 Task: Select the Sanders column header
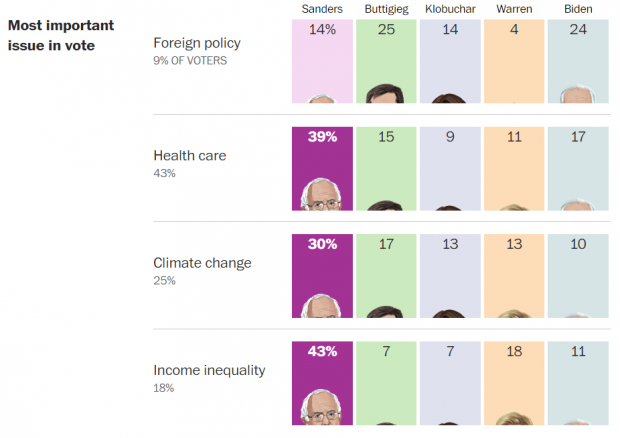coord(322,9)
